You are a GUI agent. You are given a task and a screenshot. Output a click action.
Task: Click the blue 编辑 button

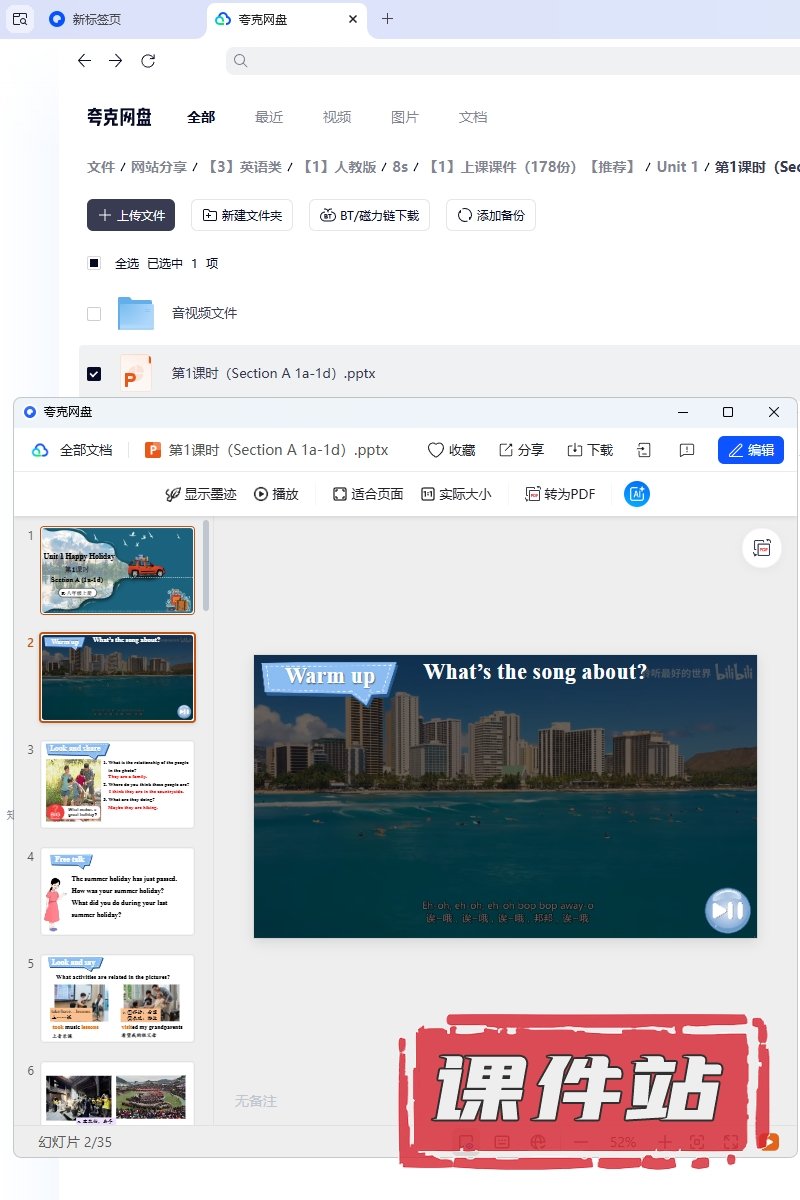[x=750, y=450]
